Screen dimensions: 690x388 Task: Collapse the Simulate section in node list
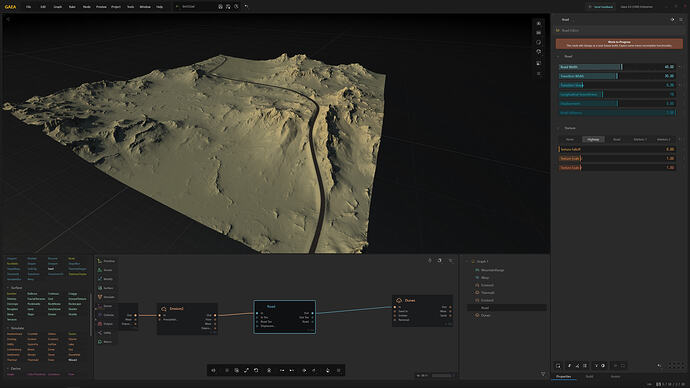7,328
